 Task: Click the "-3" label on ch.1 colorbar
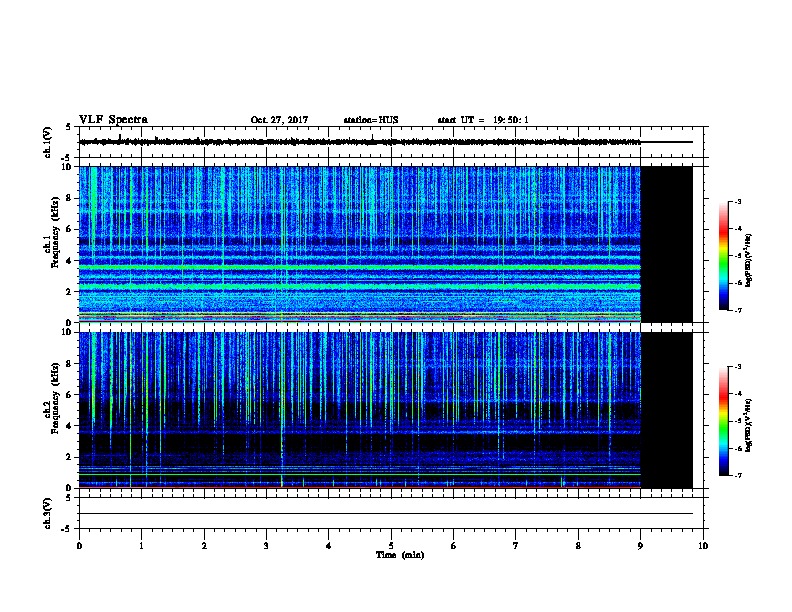pos(737,201)
